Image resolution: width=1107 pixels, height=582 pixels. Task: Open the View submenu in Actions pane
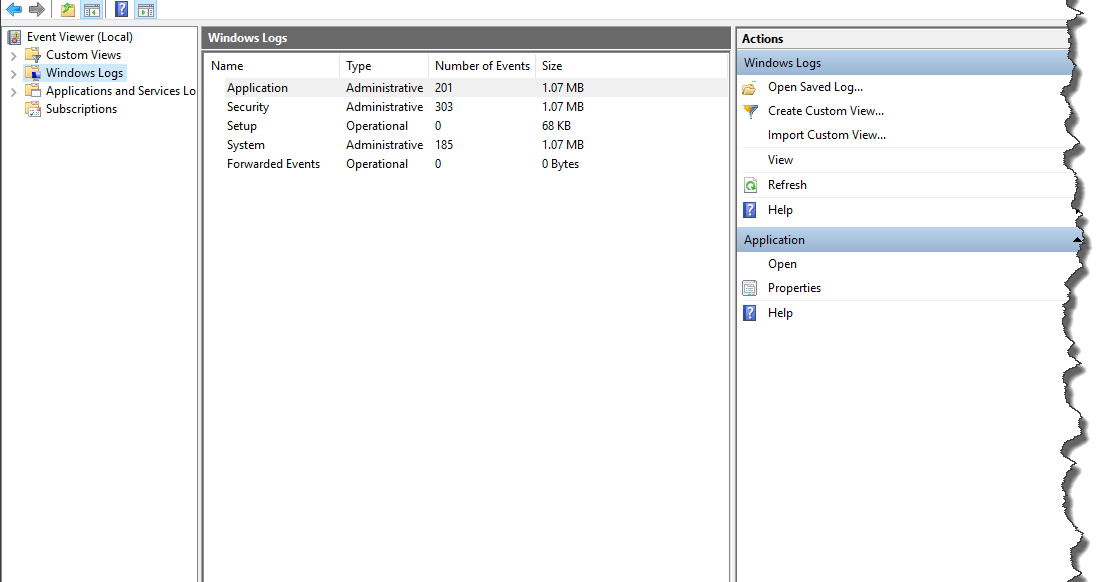coord(780,159)
